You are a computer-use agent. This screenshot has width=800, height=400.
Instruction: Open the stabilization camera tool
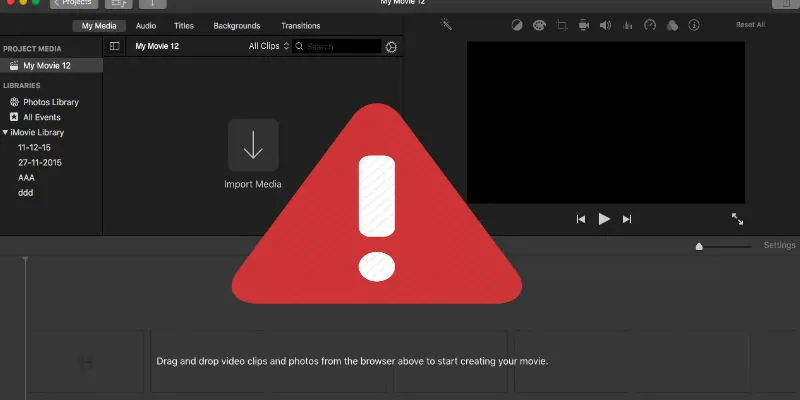click(584, 25)
